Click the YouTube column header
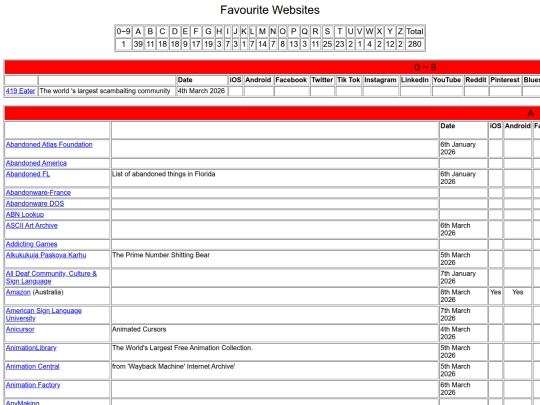 tap(447, 80)
